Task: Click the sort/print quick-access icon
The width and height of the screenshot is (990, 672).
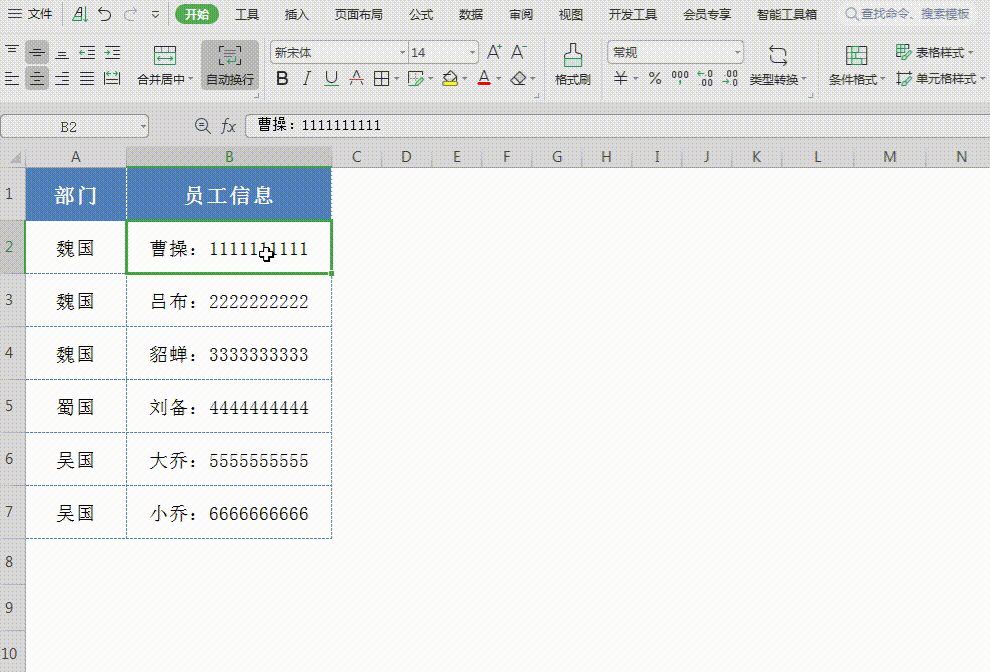Action: [80, 14]
